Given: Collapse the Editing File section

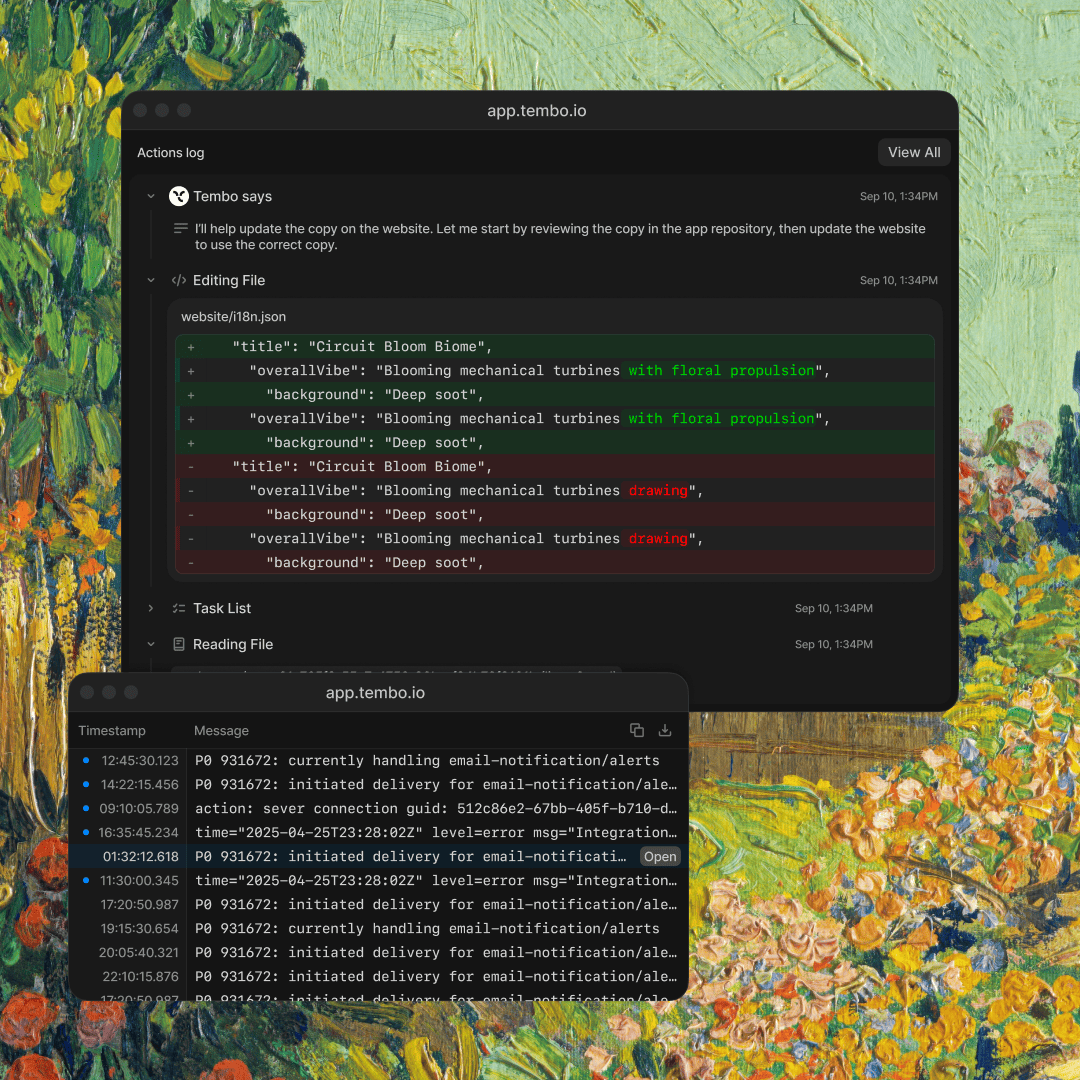Looking at the screenshot, I should pyautogui.click(x=151, y=281).
